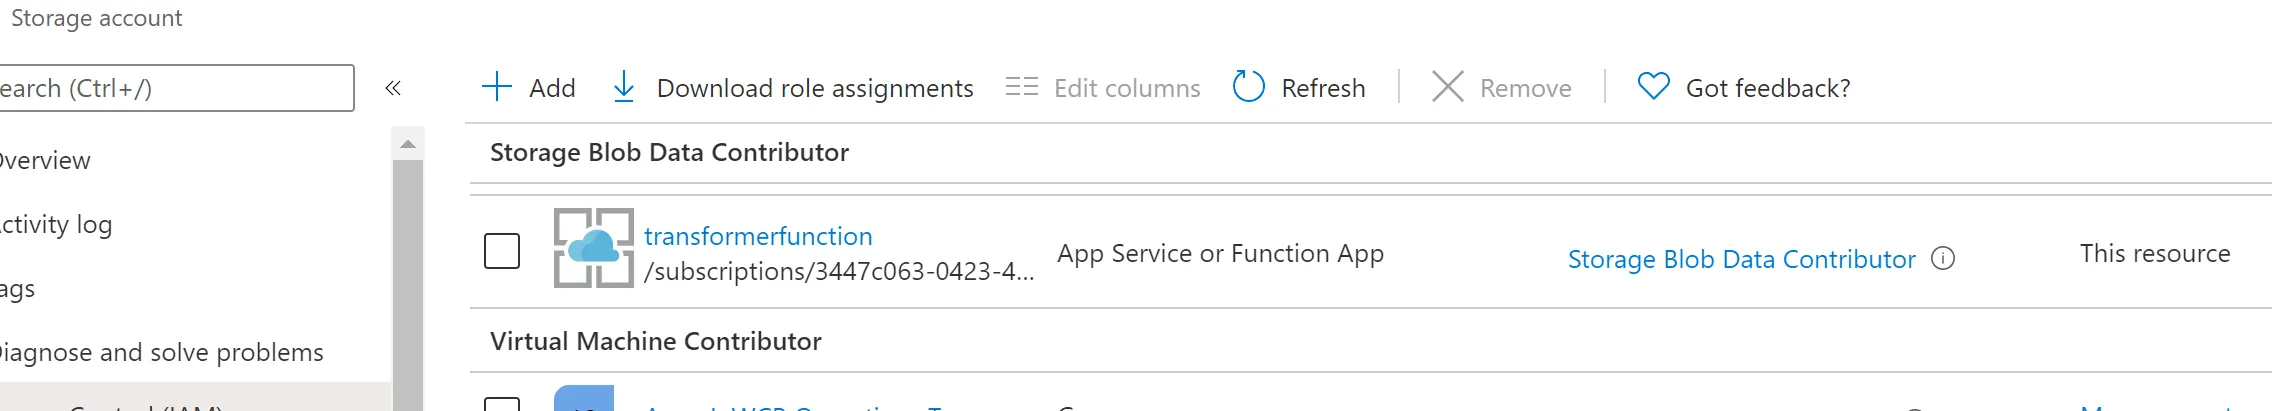The width and height of the screenshot is (2272, 411).
Task: Click Got feedback? text
Action: tap(1768, 88)
